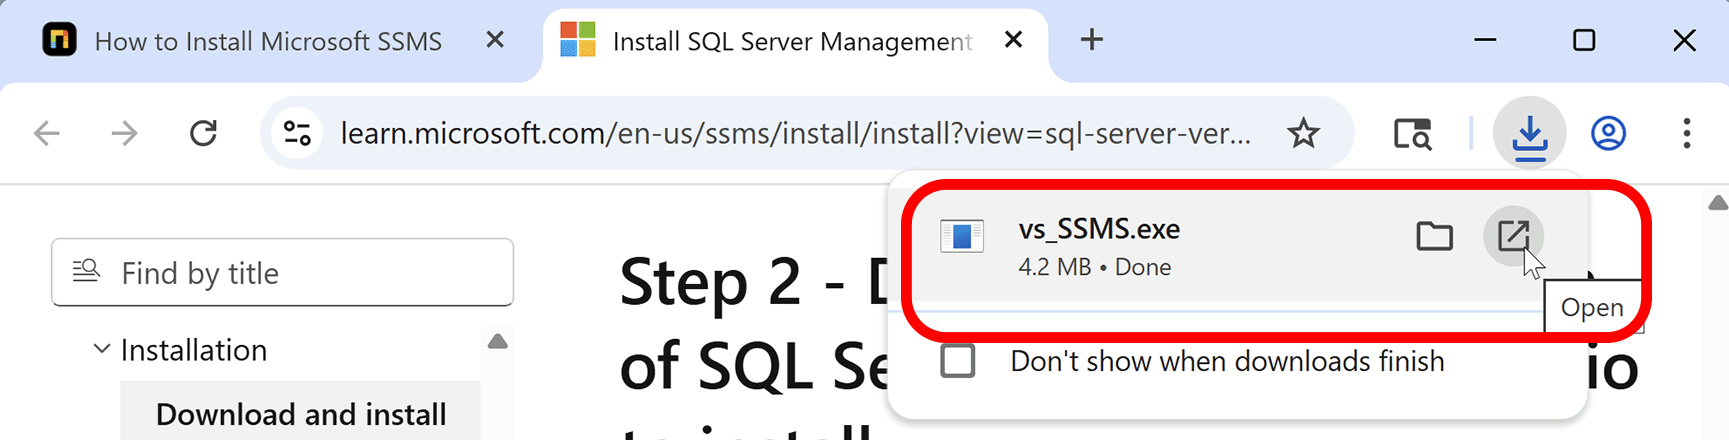The width and height of the screenshot is (1729, 440).
Task: Click the Find by title search field
Action: [x=282, y=273]
